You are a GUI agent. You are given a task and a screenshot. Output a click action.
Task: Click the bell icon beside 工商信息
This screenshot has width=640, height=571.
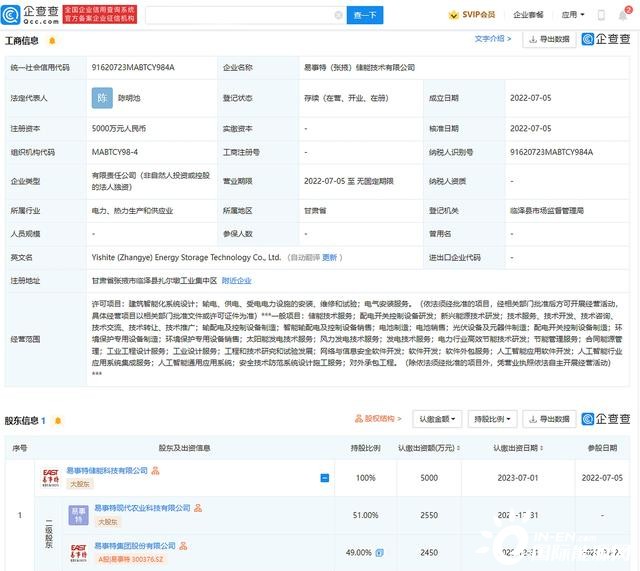(52, 40)
